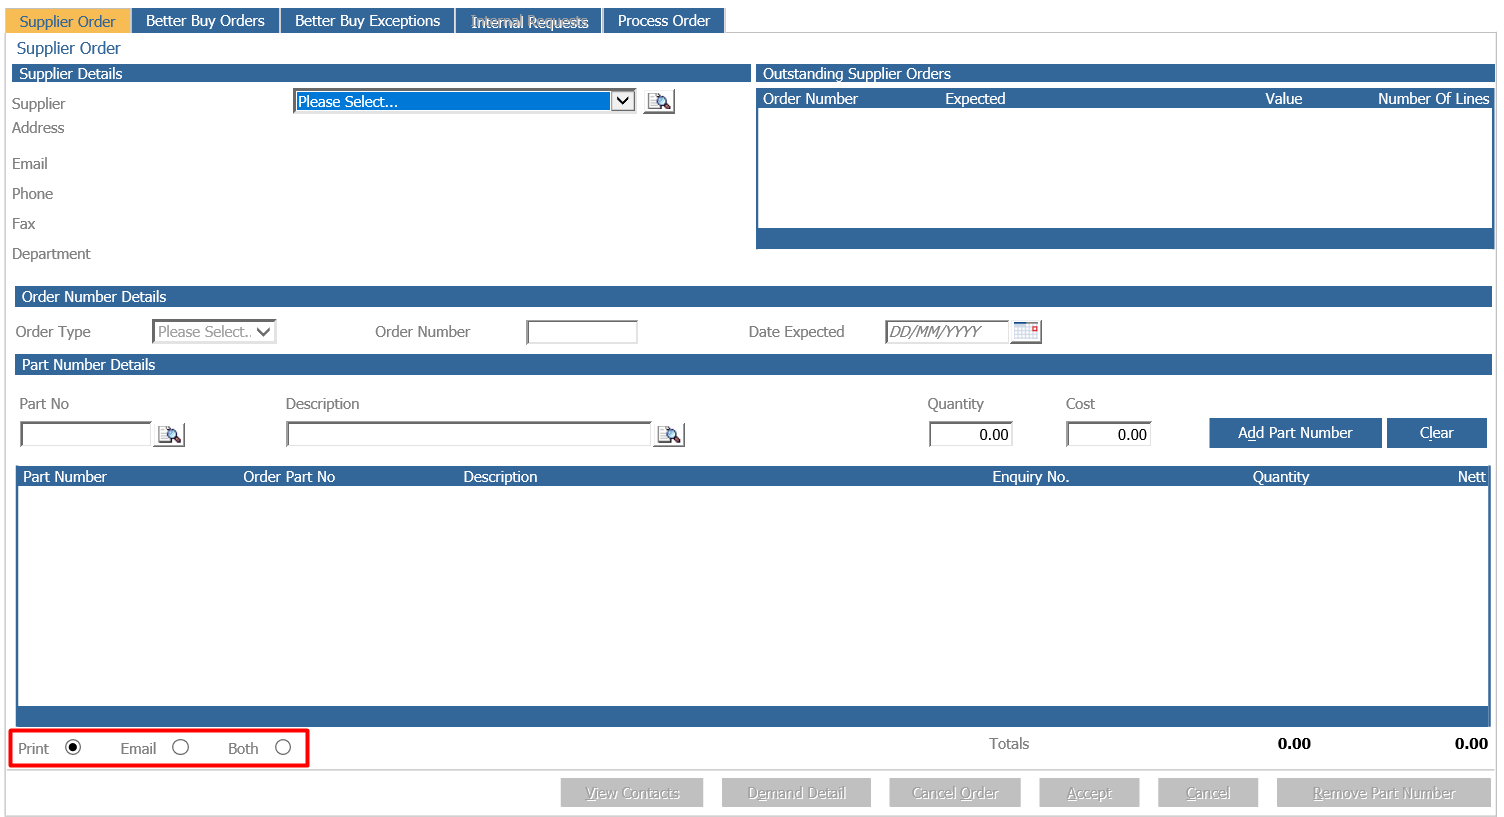This screenshot has width=1504, height=817.
Task: Open the Order Type dropdown
Action: (214, 331)
